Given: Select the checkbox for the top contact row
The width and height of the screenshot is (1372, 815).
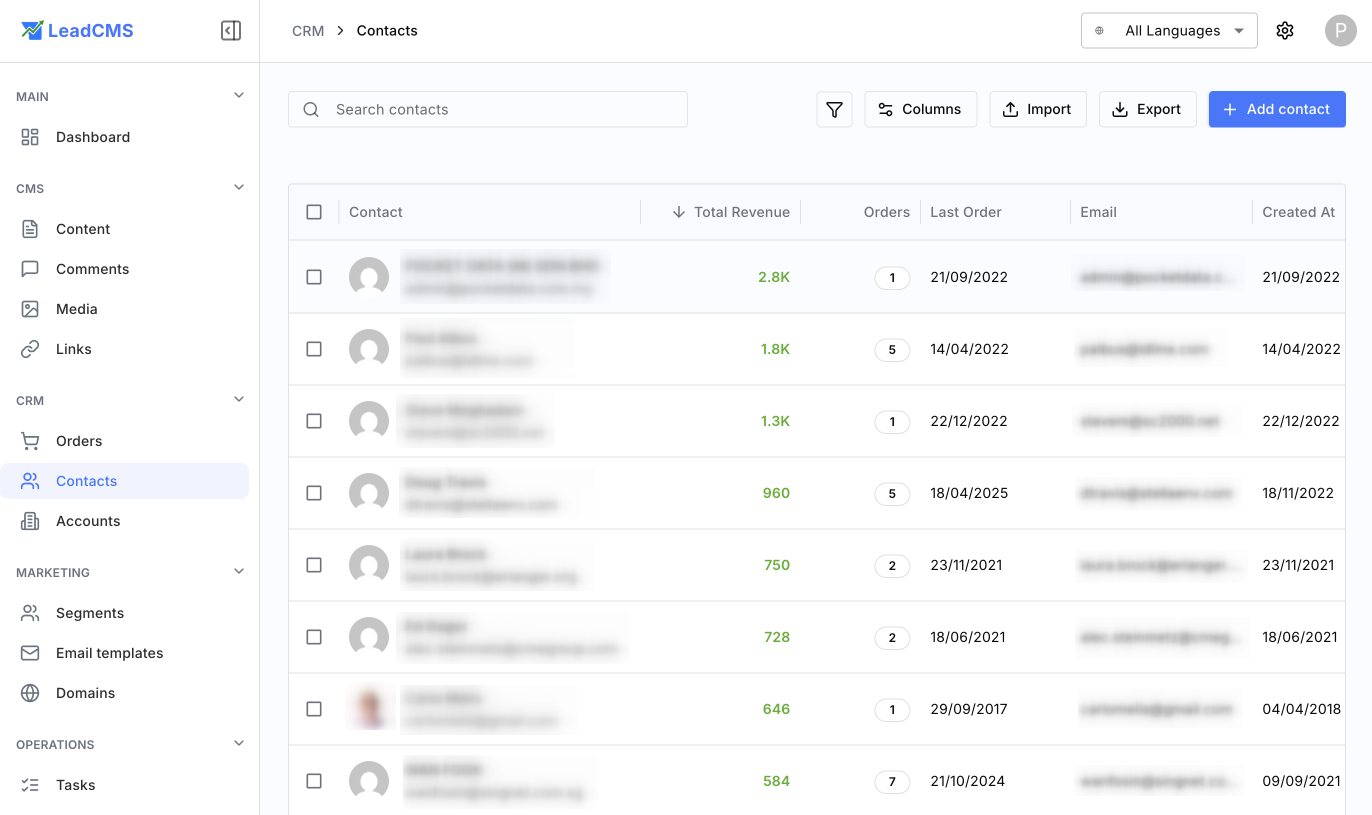Looking at the screenshot, I should (x=314, y=277).
